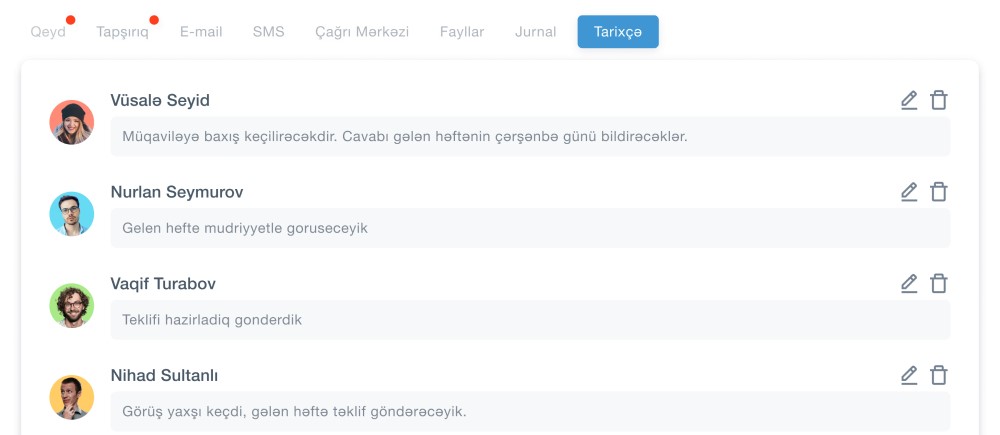Delete Vüsalə Seyid's entry using trash icon
The width and height of the screenshot is (1000, 435).
tap(939, 100)
